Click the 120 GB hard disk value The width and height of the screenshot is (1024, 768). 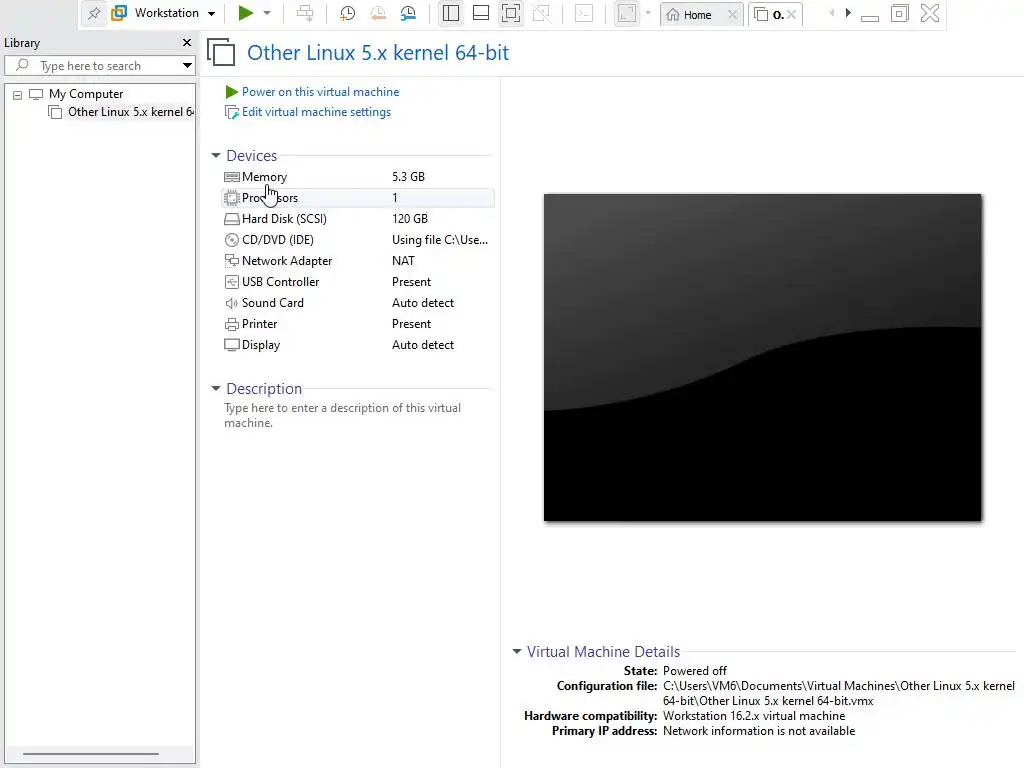pos(409,219)
